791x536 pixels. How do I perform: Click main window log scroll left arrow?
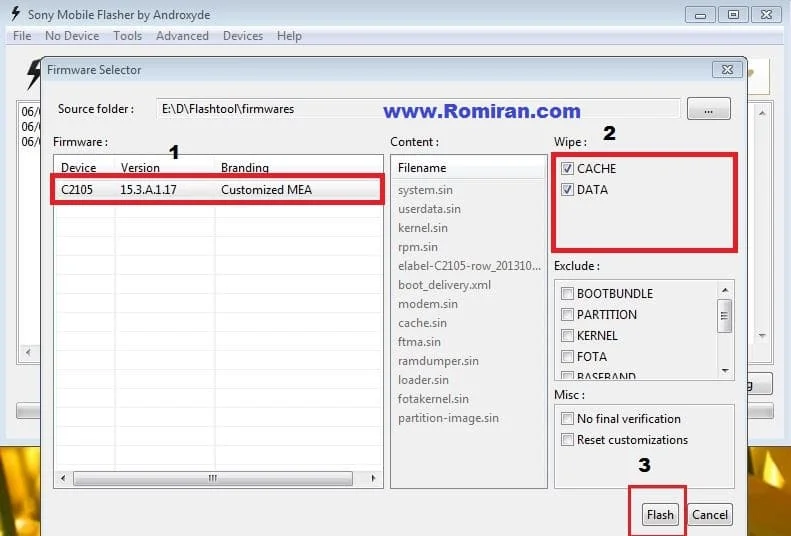tap(28, 352)
